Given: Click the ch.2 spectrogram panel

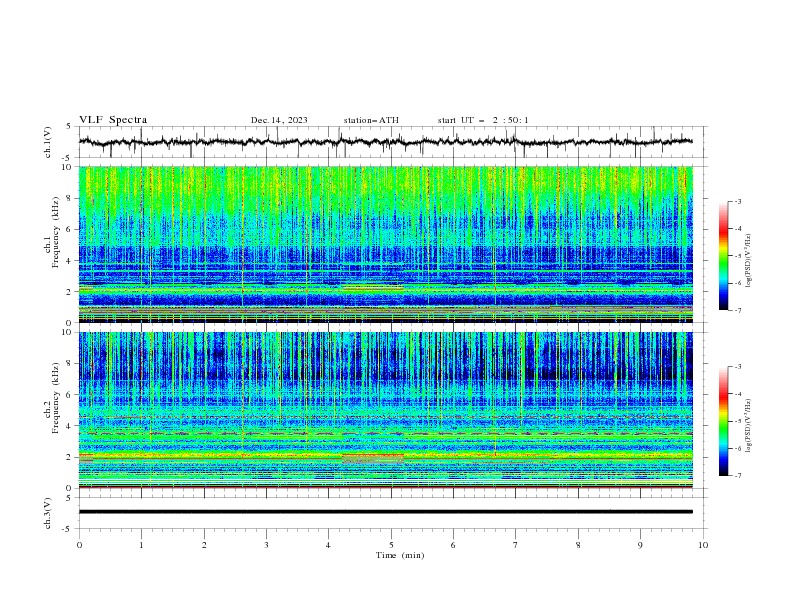Looking at the screenshot, I should click(x=385, y=410).
